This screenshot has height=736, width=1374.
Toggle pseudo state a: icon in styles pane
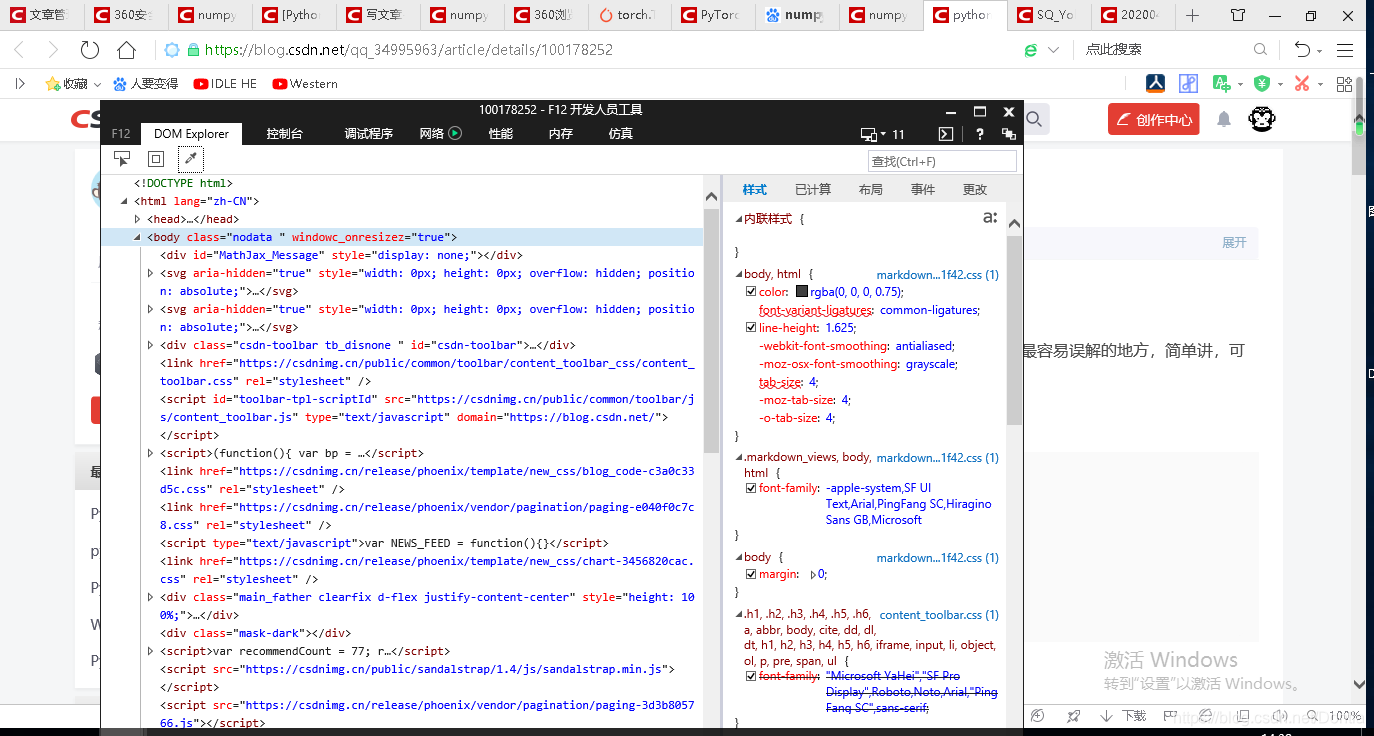click(x=989, y=217)
